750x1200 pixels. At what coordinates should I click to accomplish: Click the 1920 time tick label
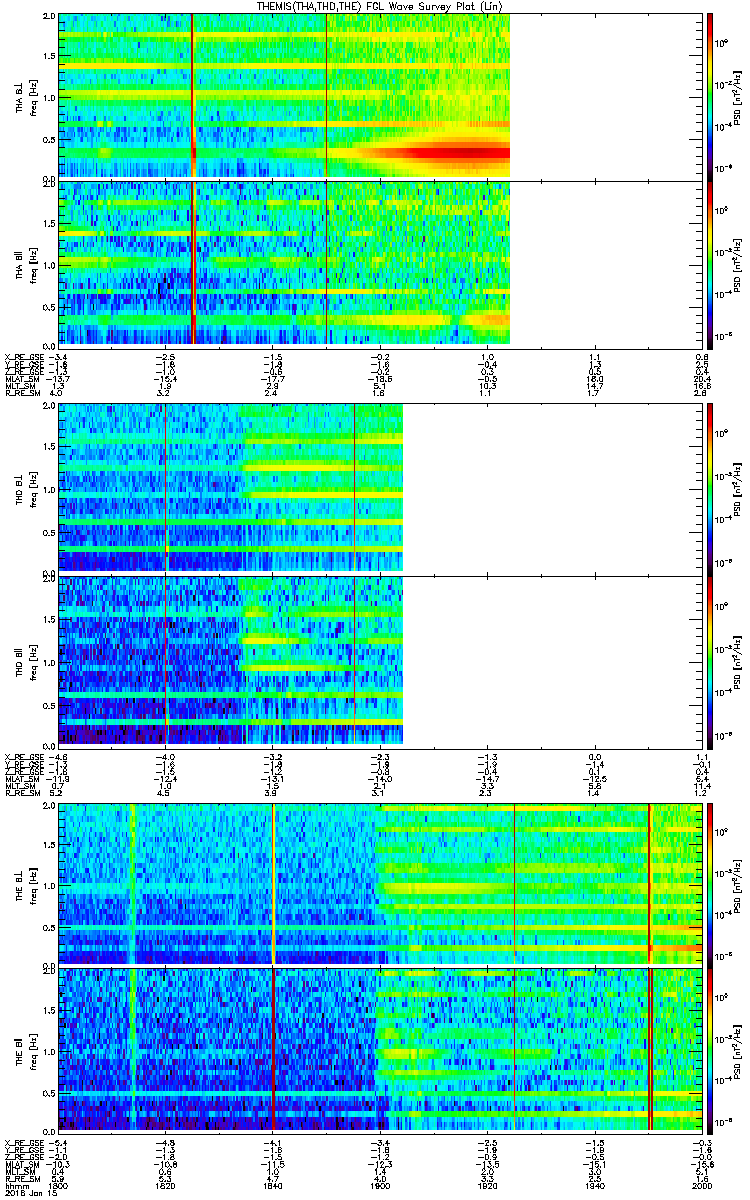487,1184
